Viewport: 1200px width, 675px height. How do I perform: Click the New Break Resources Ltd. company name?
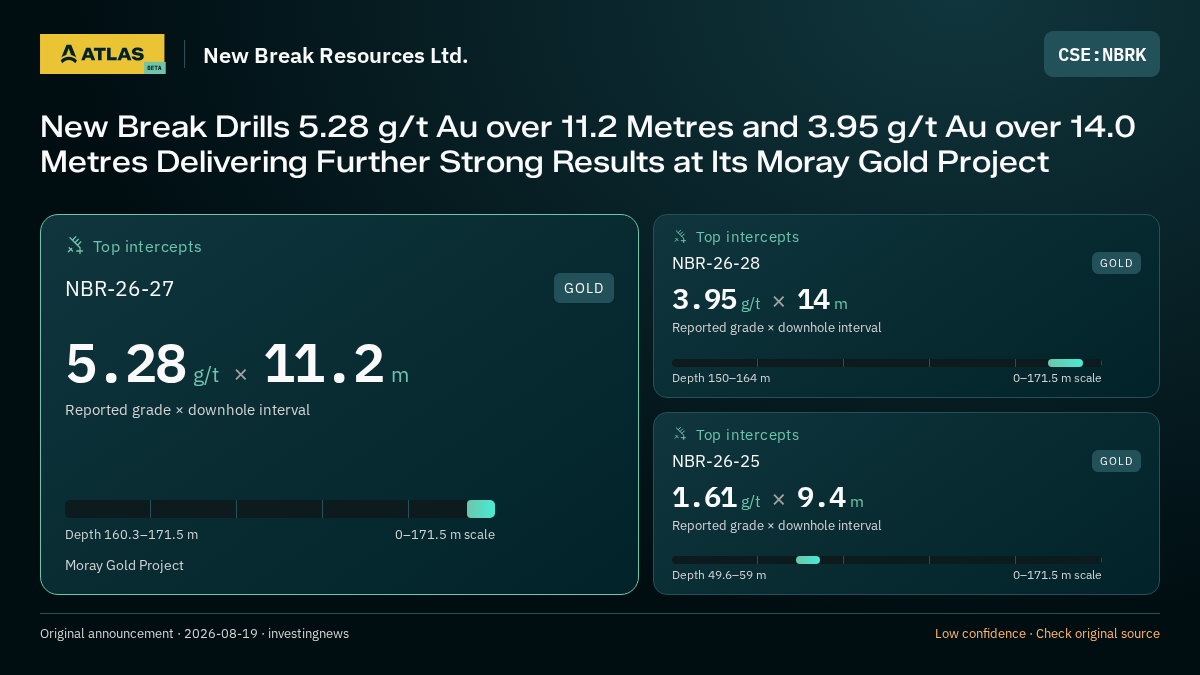(336, 56)
